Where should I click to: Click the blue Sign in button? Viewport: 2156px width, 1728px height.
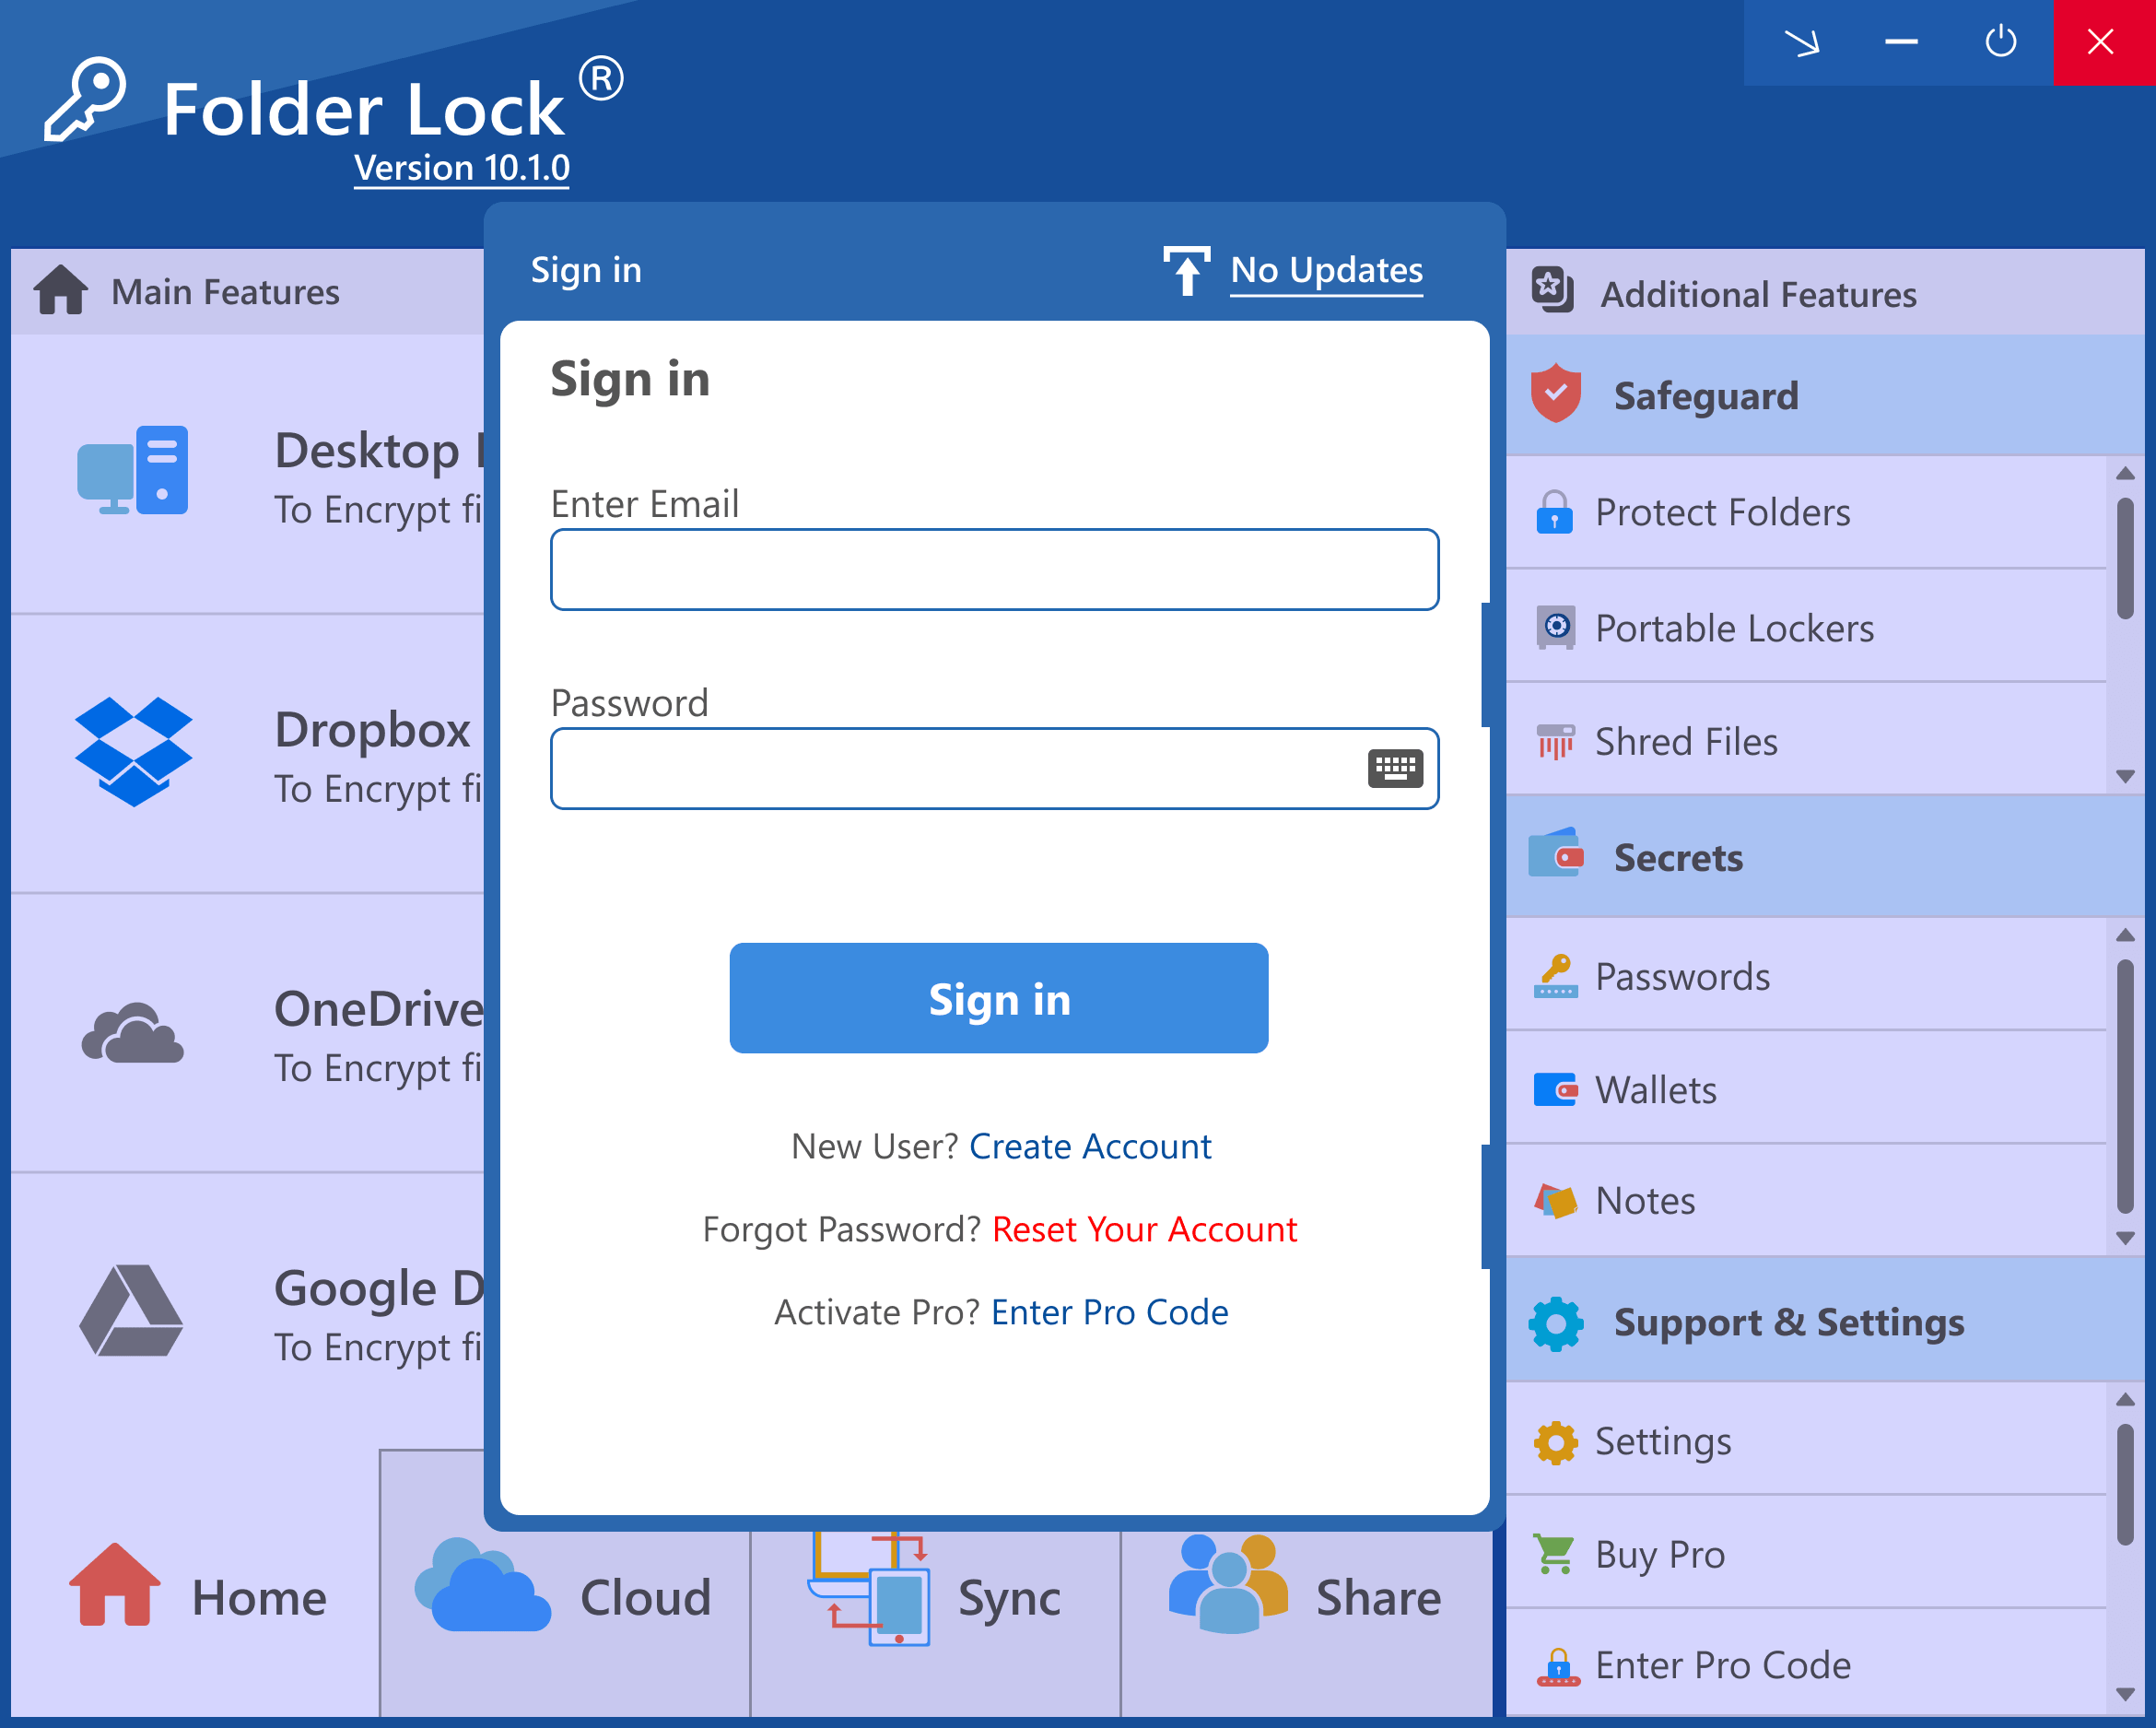tap(999, 998)
